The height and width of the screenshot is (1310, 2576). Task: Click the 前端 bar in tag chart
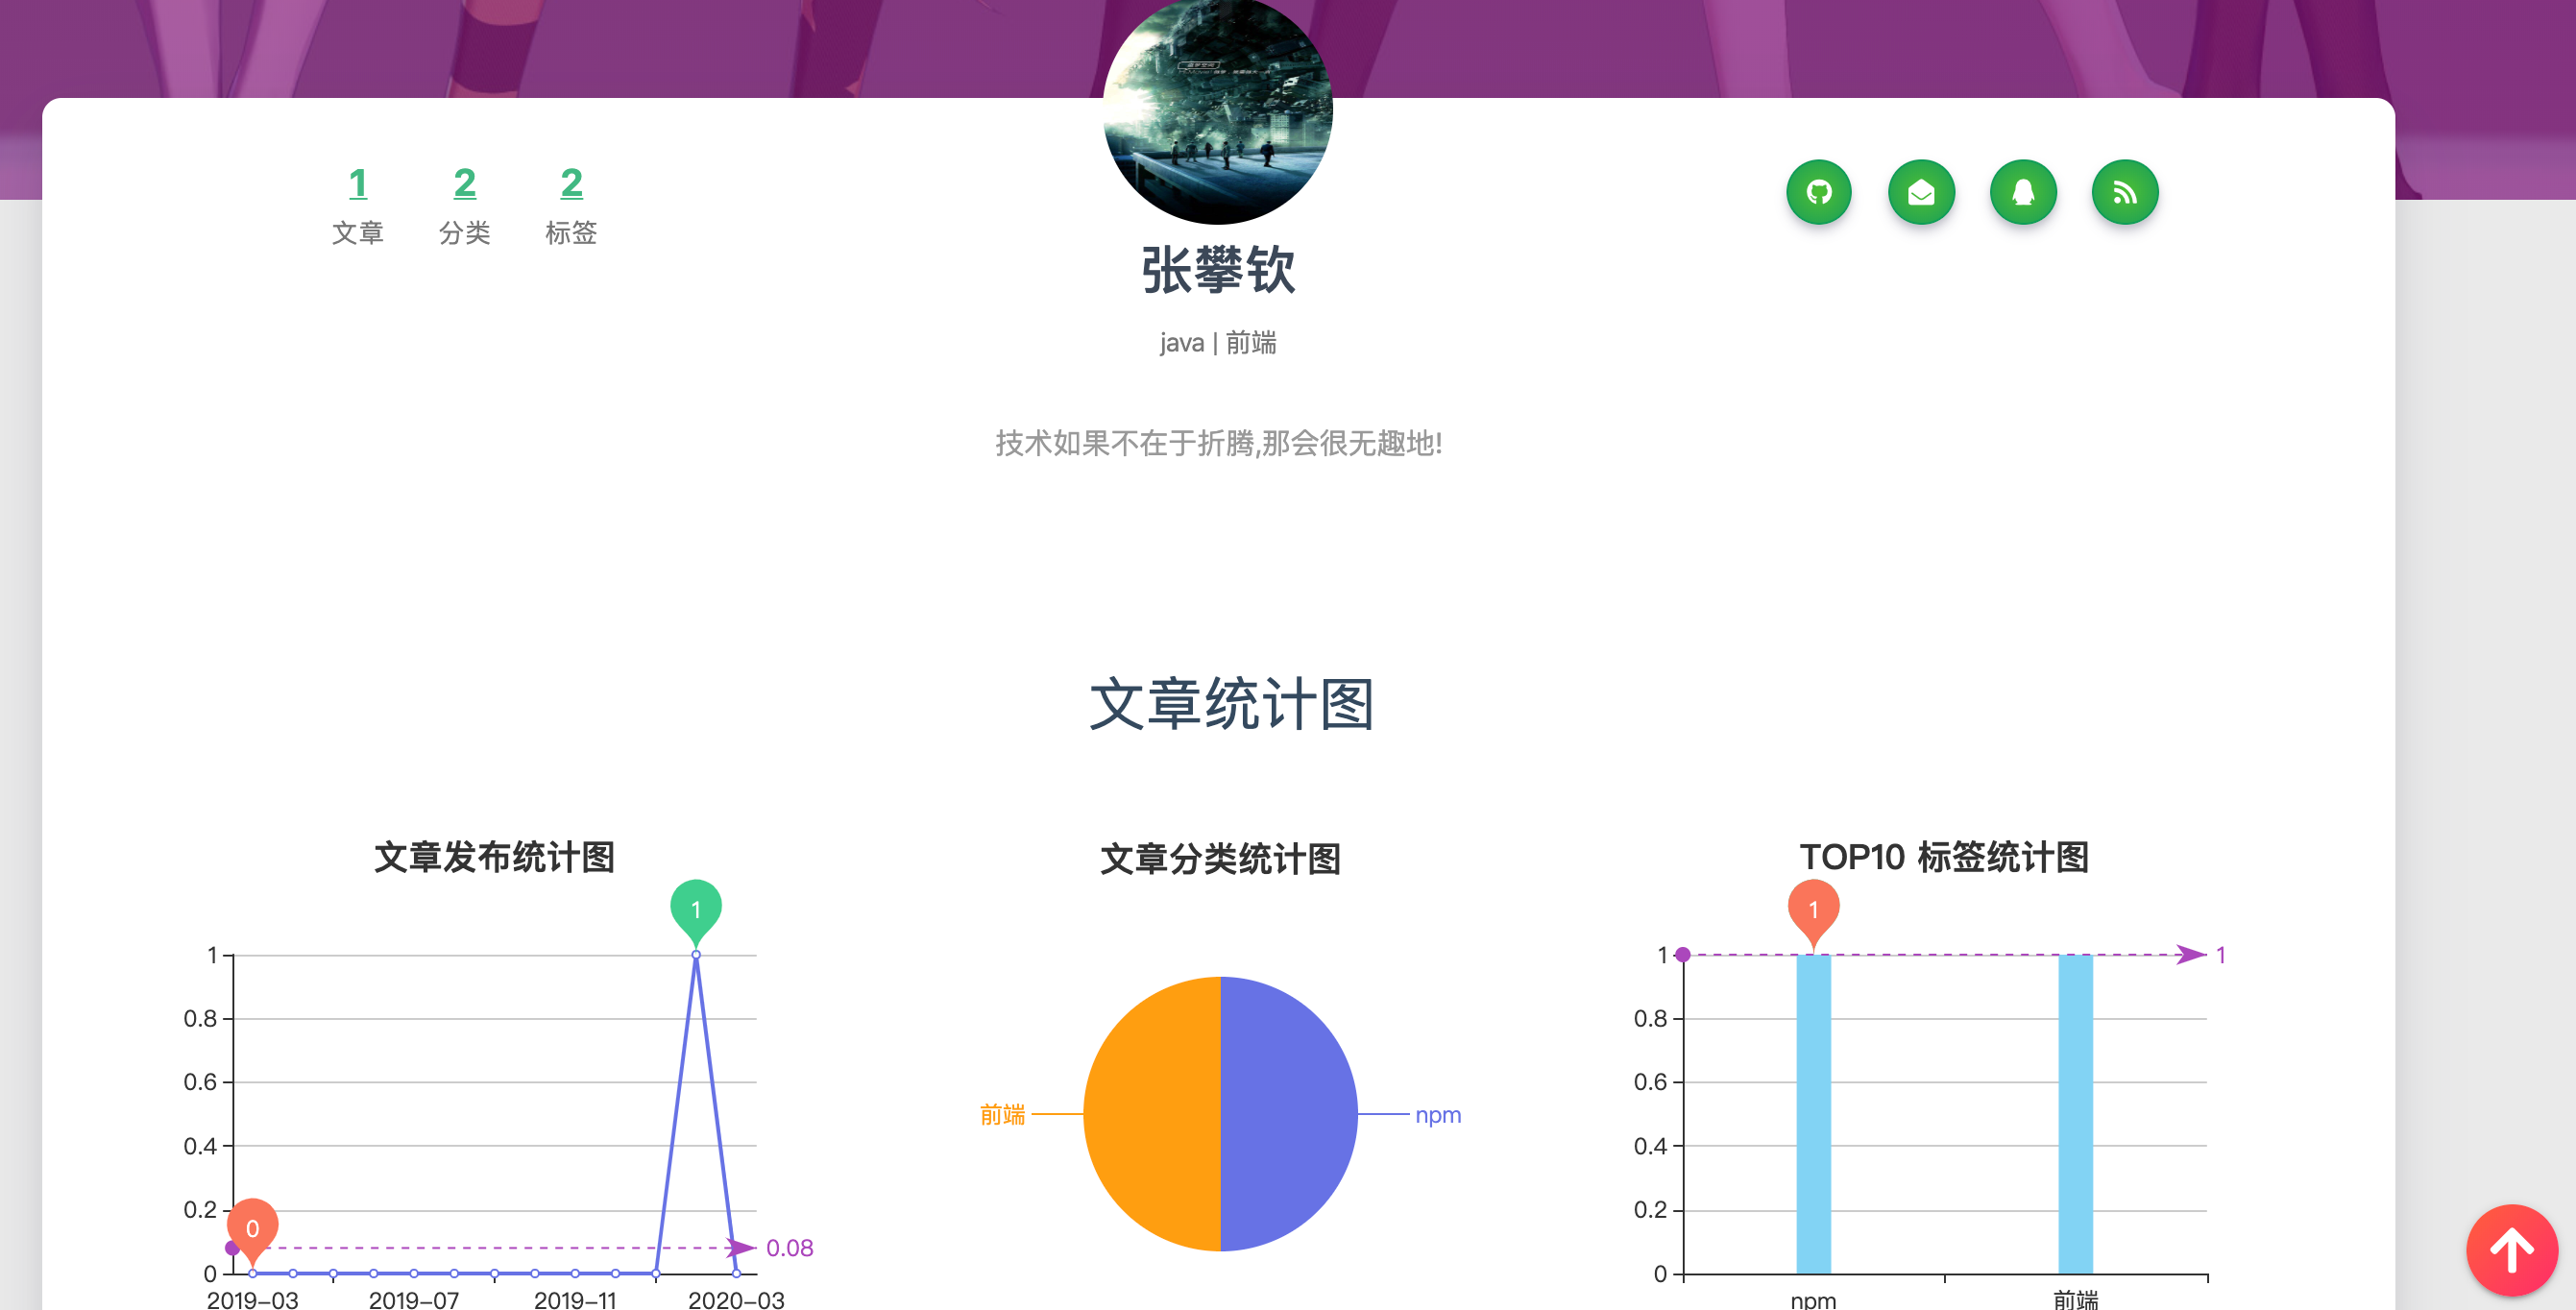click(2075, 1114)
